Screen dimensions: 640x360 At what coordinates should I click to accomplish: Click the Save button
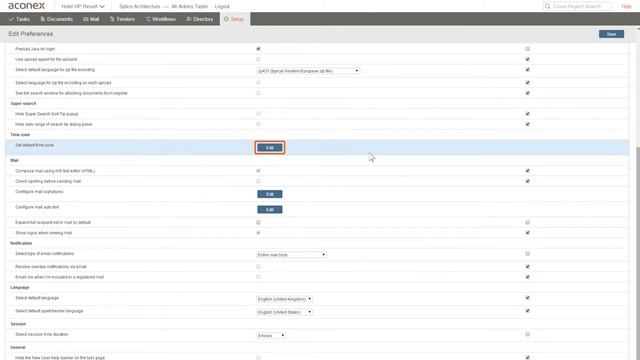611,34
